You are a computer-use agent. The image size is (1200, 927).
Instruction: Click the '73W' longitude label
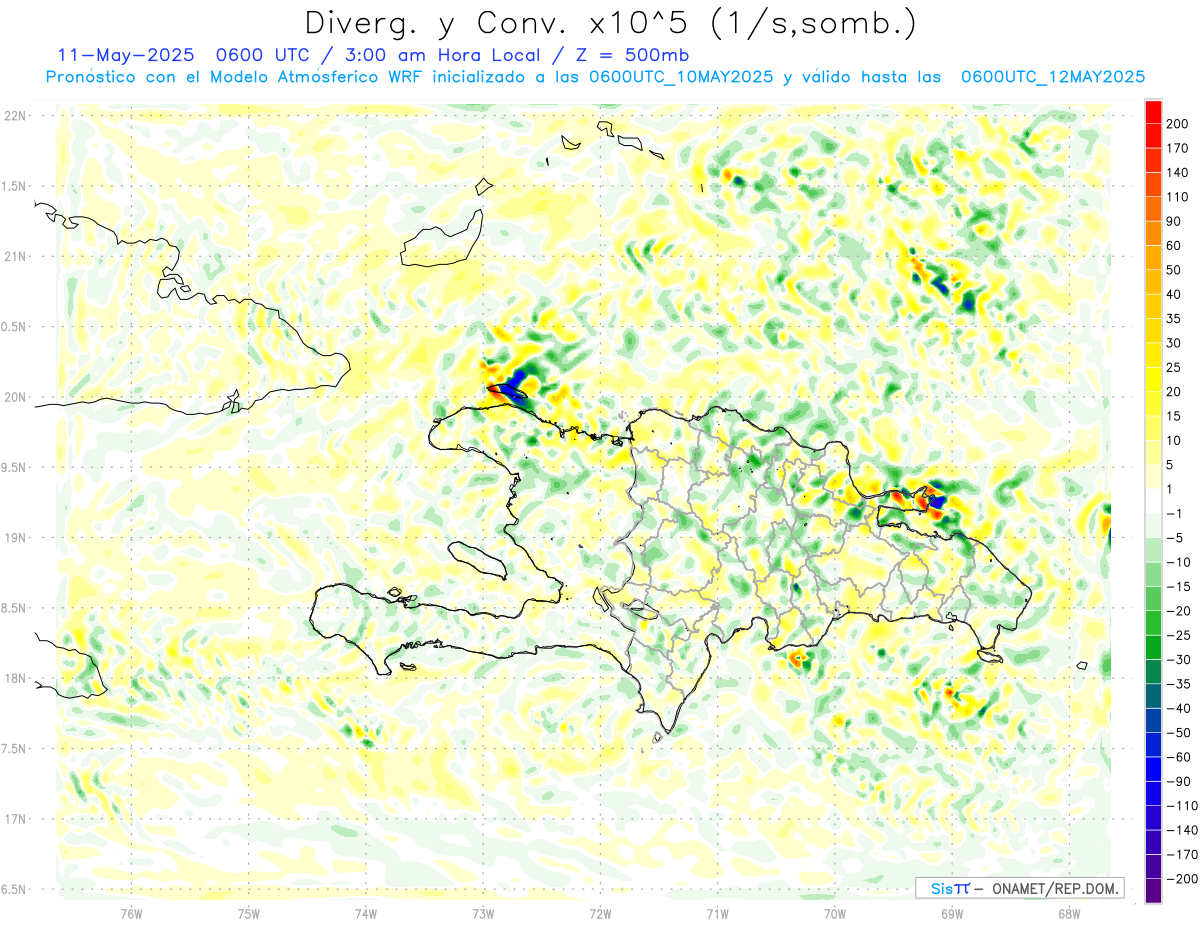point(483,913)
